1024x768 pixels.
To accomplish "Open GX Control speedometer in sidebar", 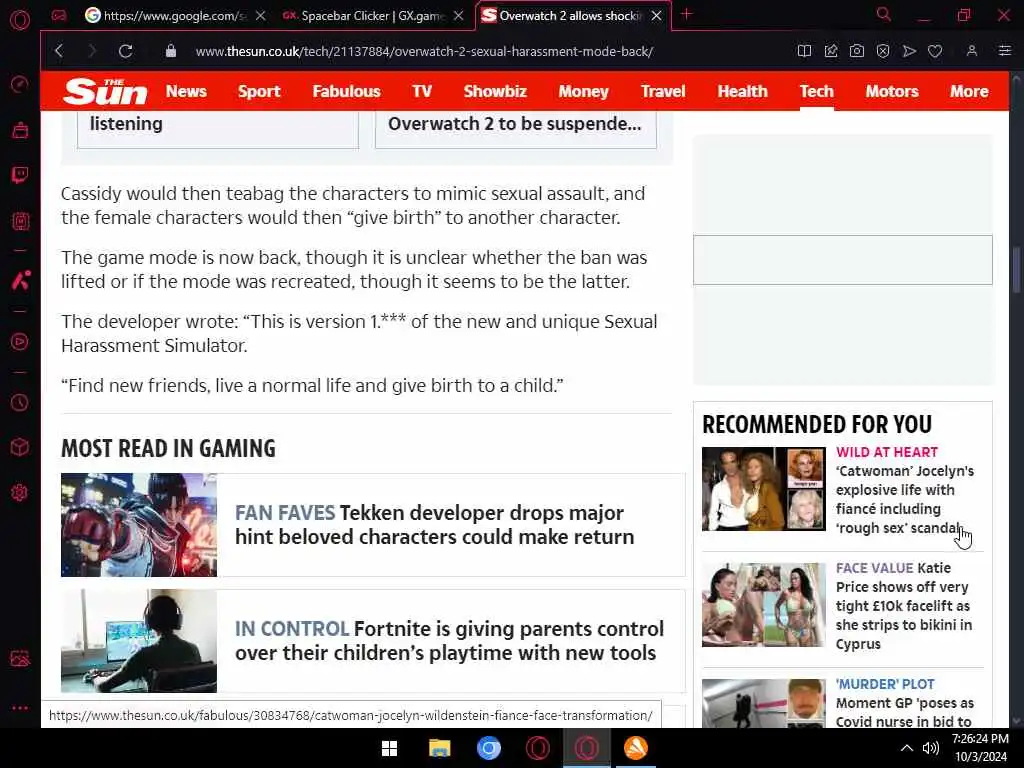I will click(20, 84).
